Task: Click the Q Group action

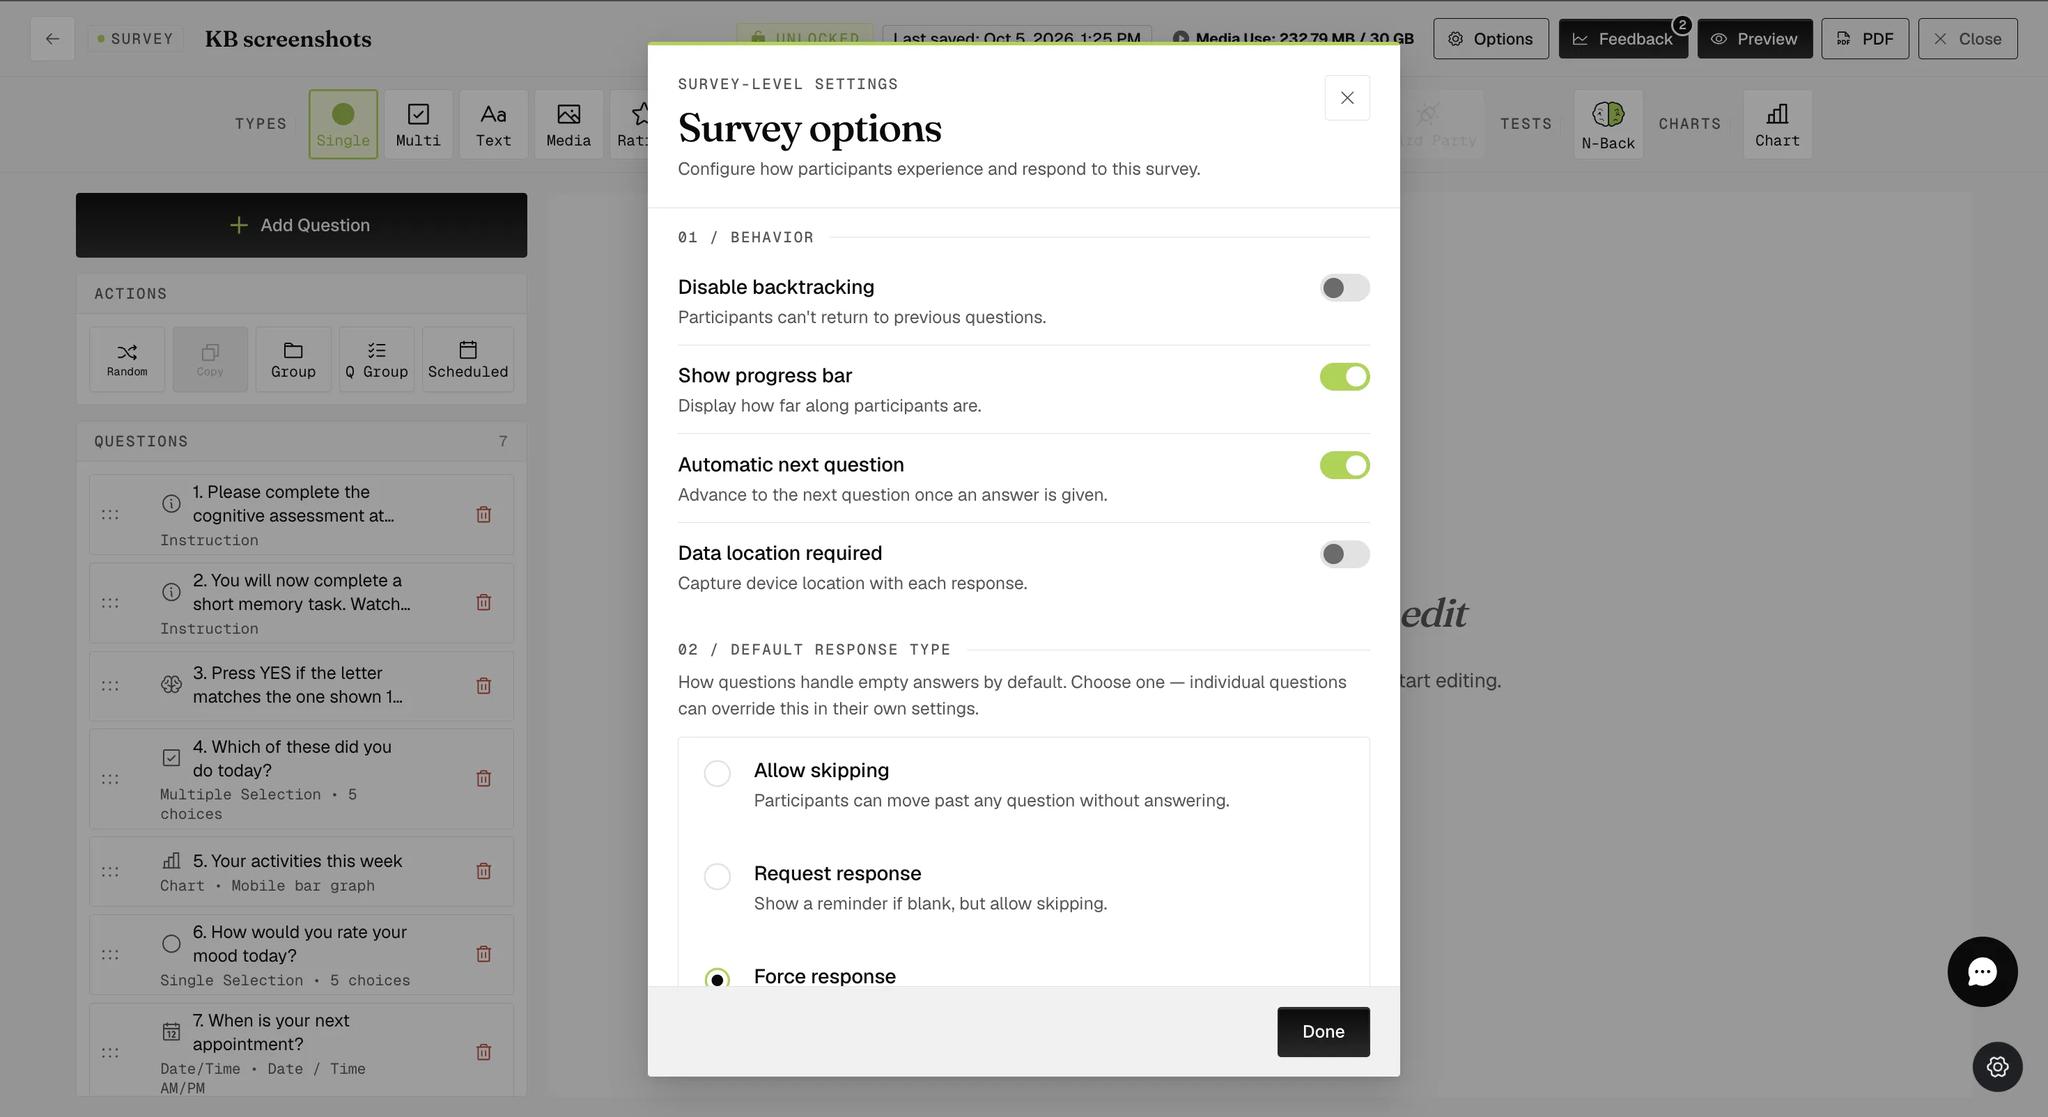Action: pos(376,359)
